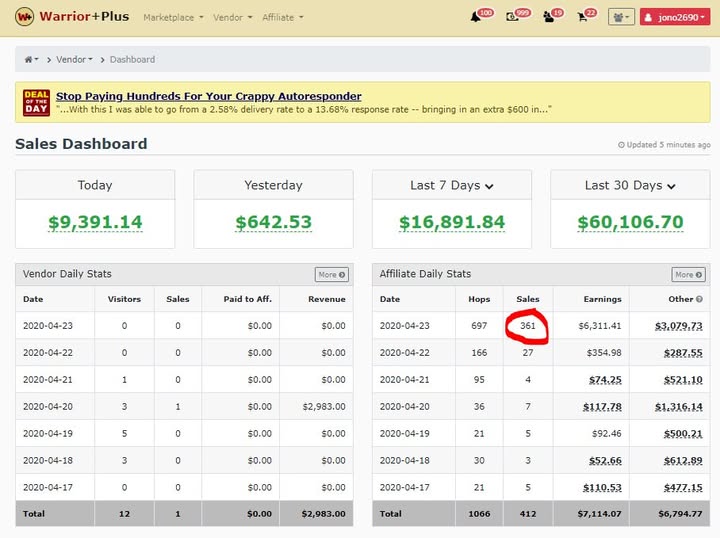This screenshot has height=538, width=720.
Task: Open the bell notifications icon
Action: click(x=476, y=17)
